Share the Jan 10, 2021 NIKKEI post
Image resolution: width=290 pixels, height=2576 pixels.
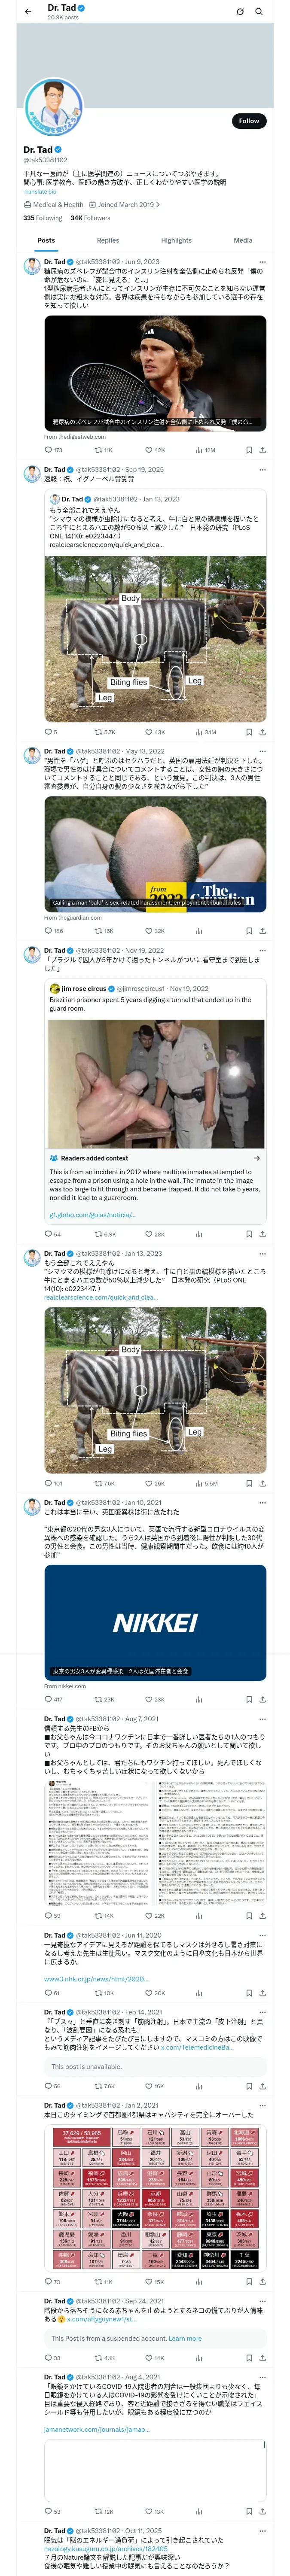pos(262,1699)
